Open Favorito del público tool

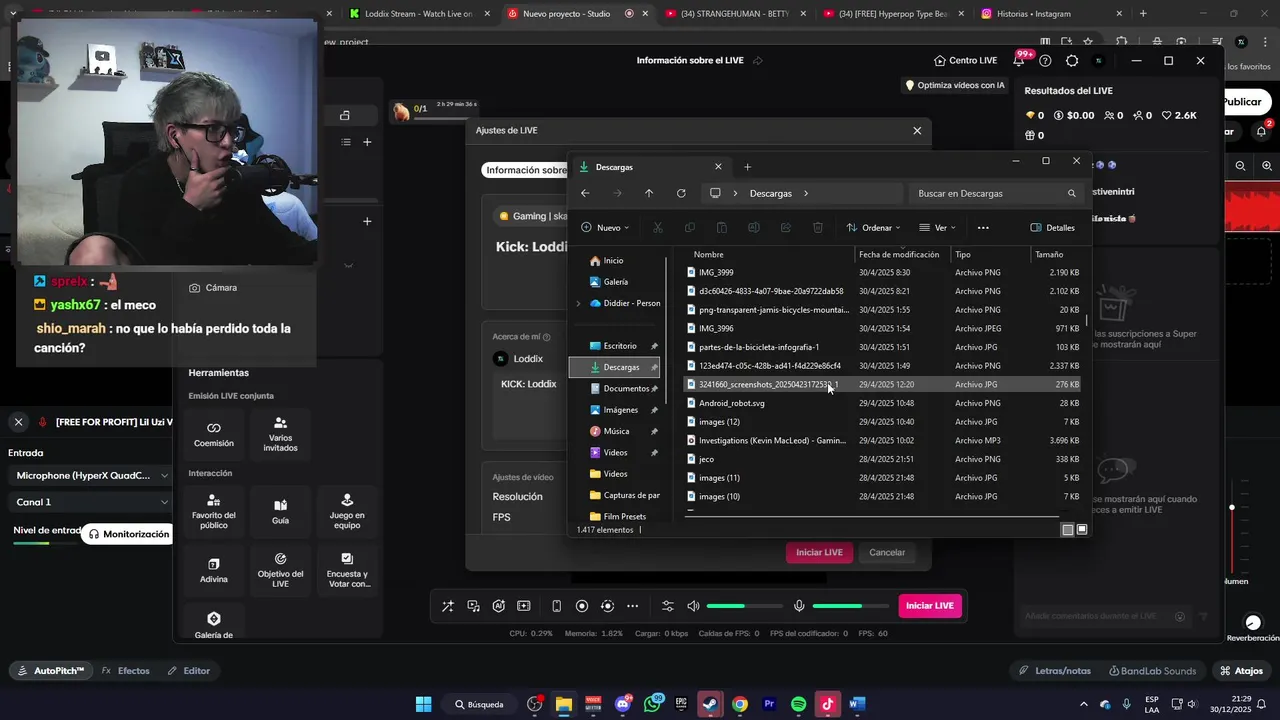214,510
